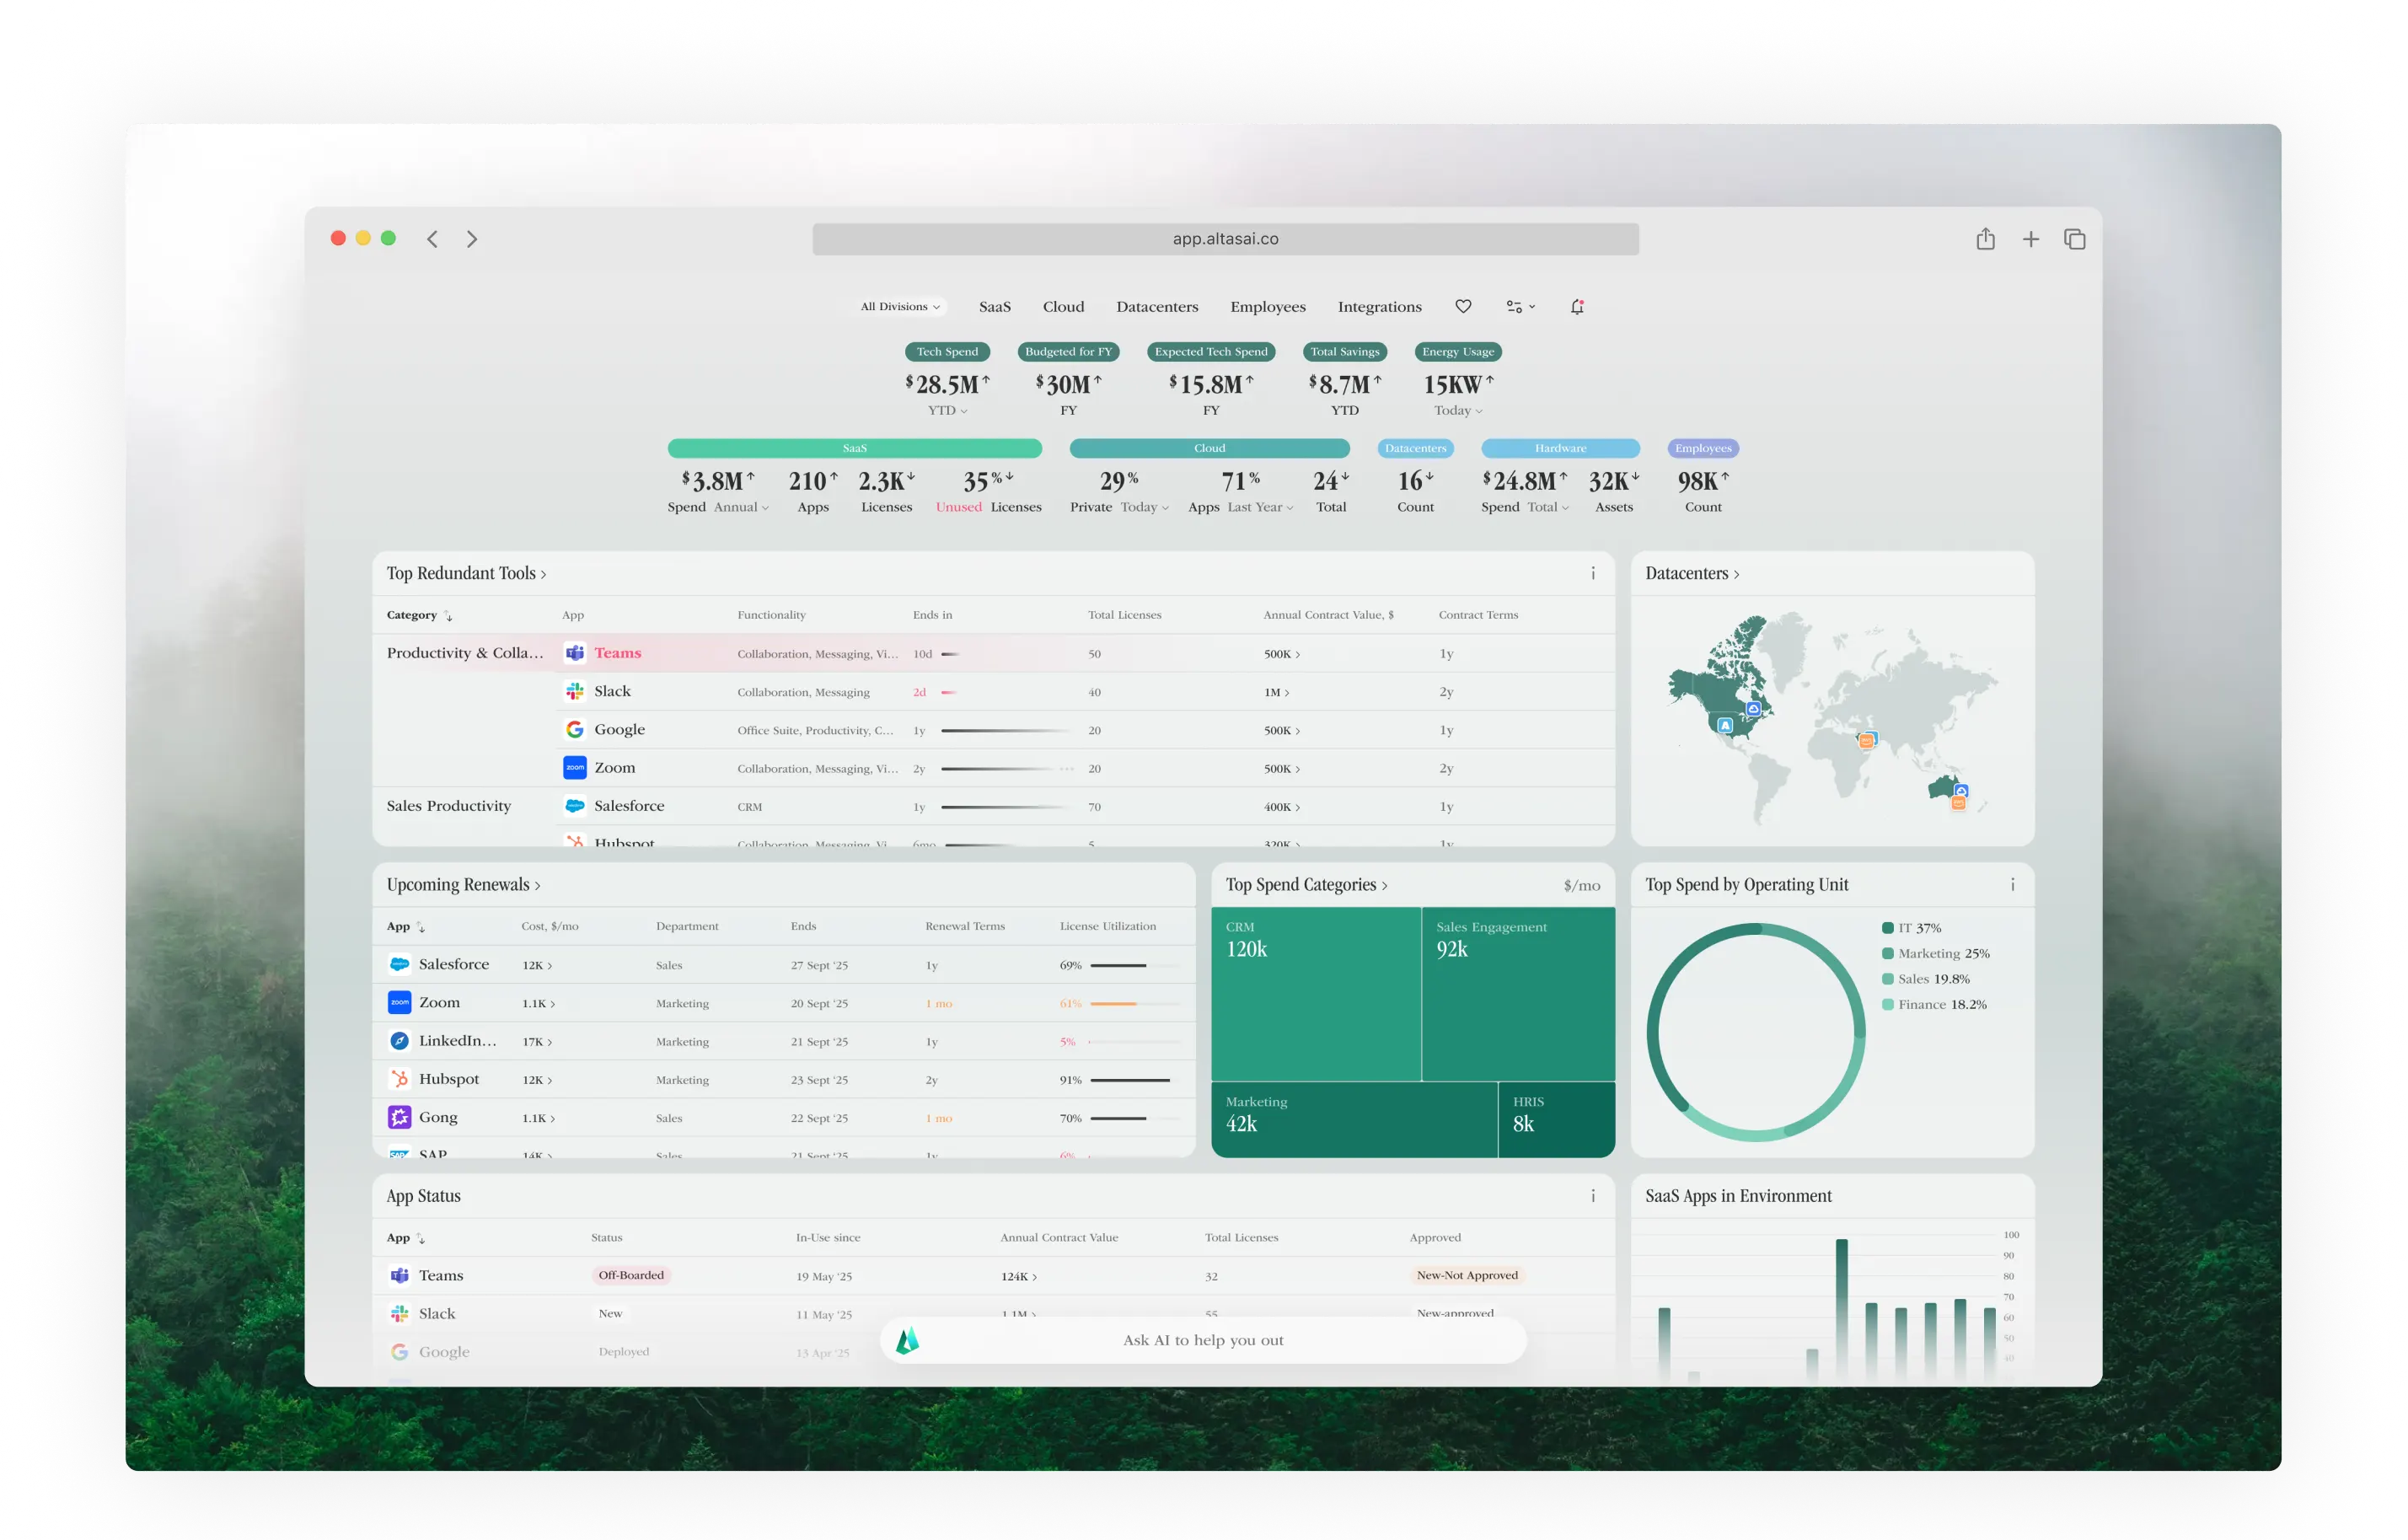The width and height of the screenshot is (2408, 1540).
Task: Click the Altas AI assistant logo icon
Action: 907,1340
